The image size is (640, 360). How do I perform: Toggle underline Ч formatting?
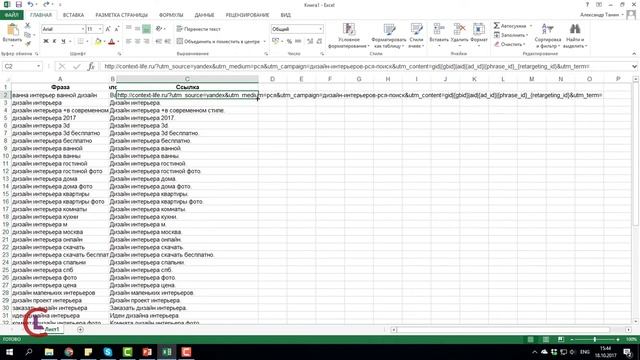point(63,41)
